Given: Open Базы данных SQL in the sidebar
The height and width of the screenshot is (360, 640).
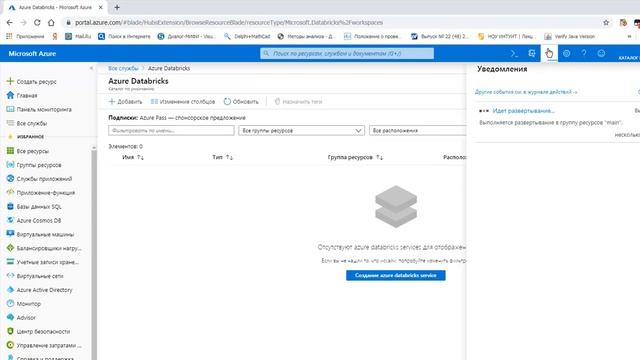Looking at the screenshot, I should pyautogui.click(x=39, y=207).
